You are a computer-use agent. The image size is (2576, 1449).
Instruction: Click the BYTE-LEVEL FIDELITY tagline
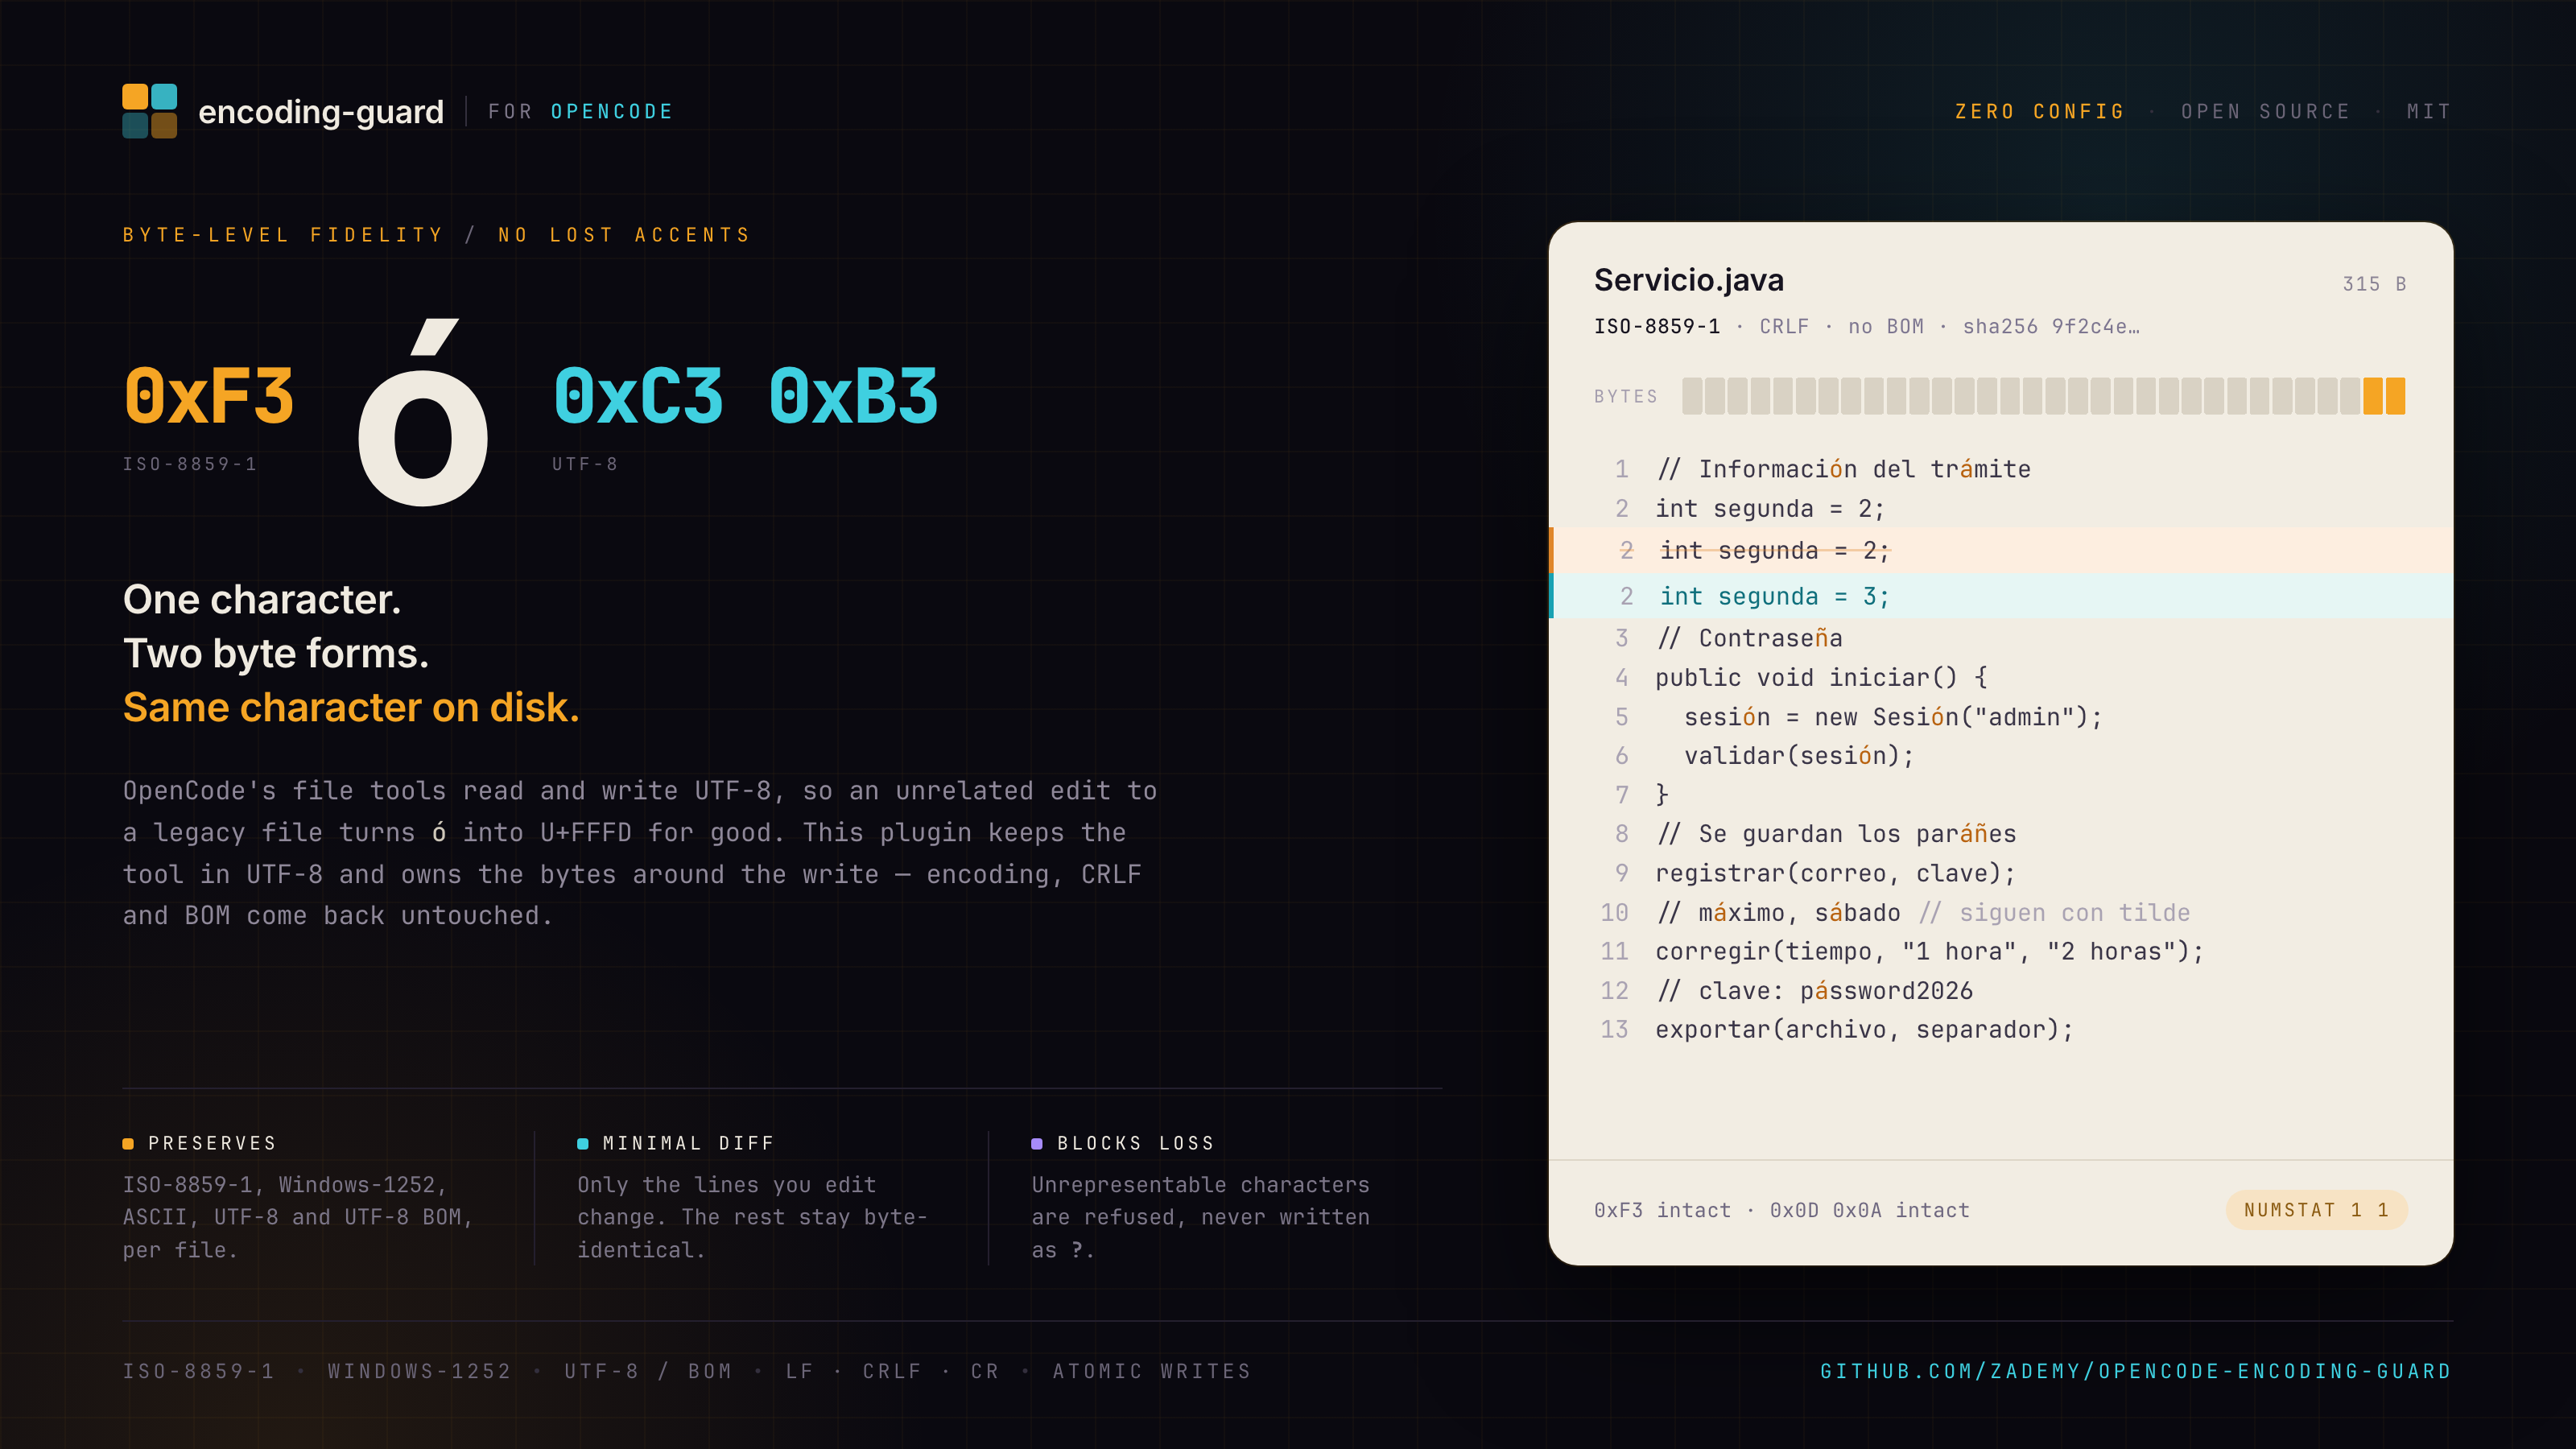283,235
